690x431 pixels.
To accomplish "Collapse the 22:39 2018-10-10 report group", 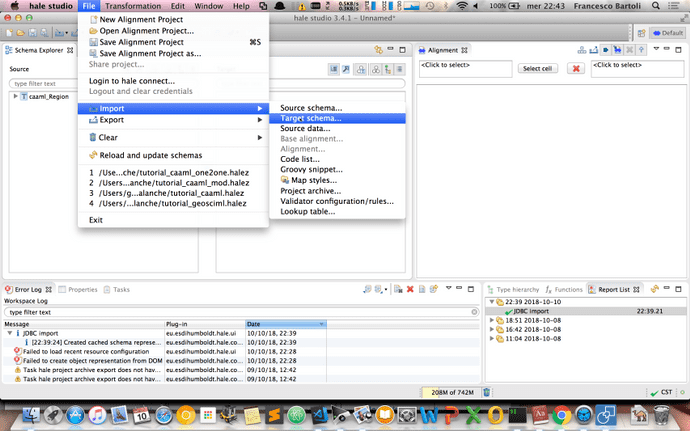I will [x=491, y=301].
